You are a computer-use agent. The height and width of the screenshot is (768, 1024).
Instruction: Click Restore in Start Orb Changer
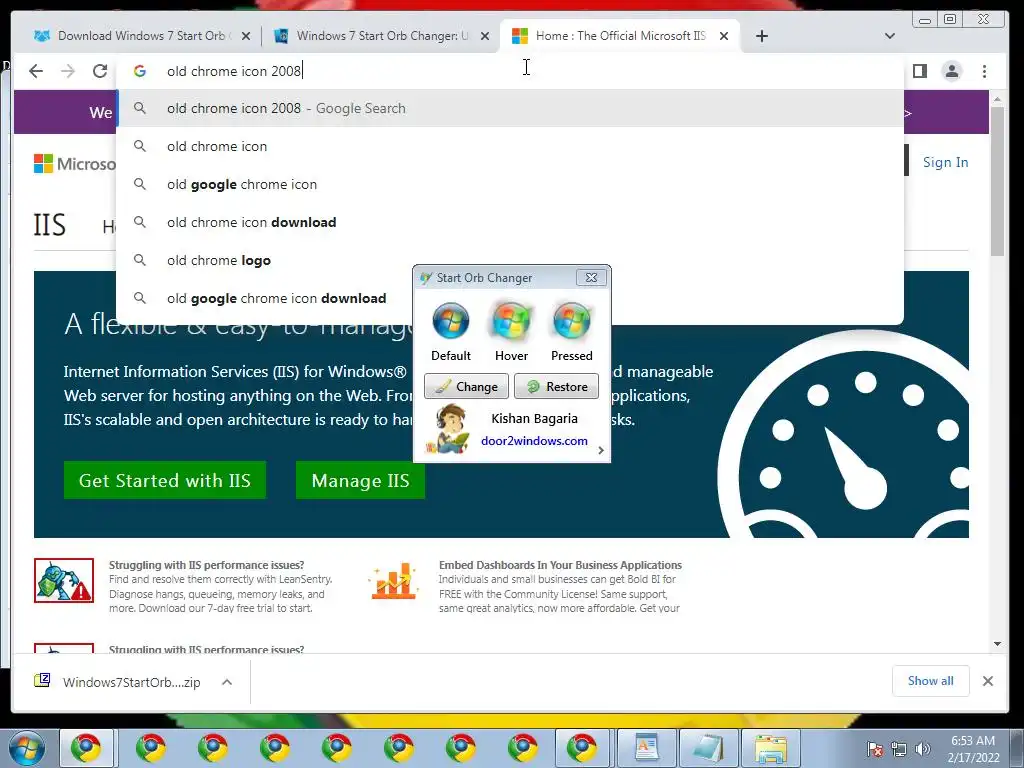coord(556,386)
